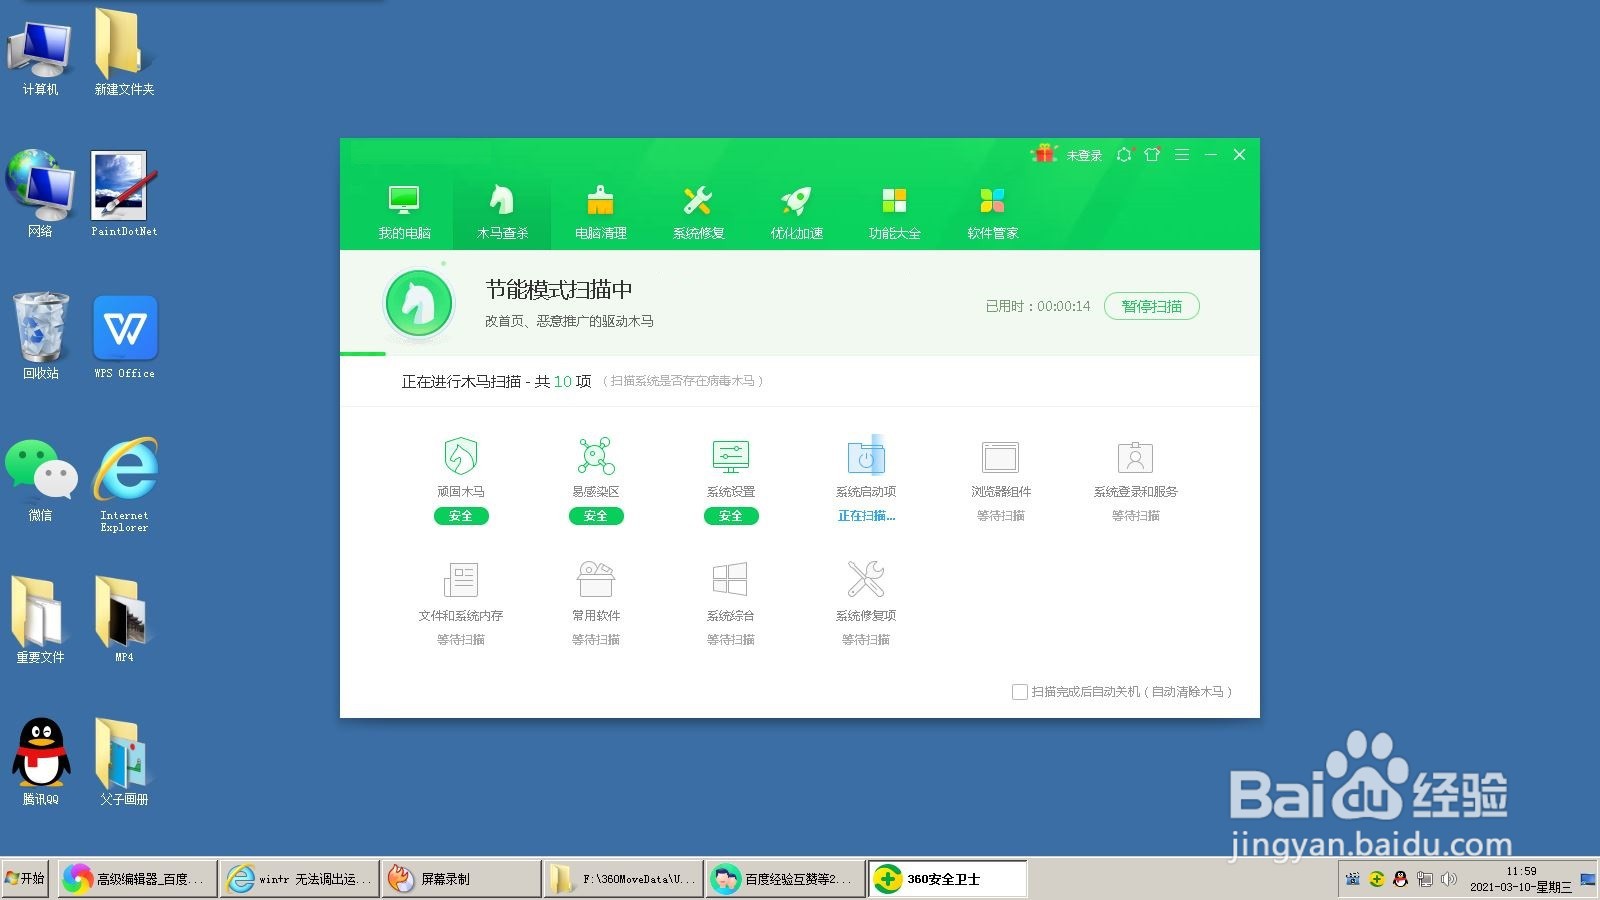Select the 网络 desktop icon
Viewport: 1600px width, 900px height.
click(40, 194)
